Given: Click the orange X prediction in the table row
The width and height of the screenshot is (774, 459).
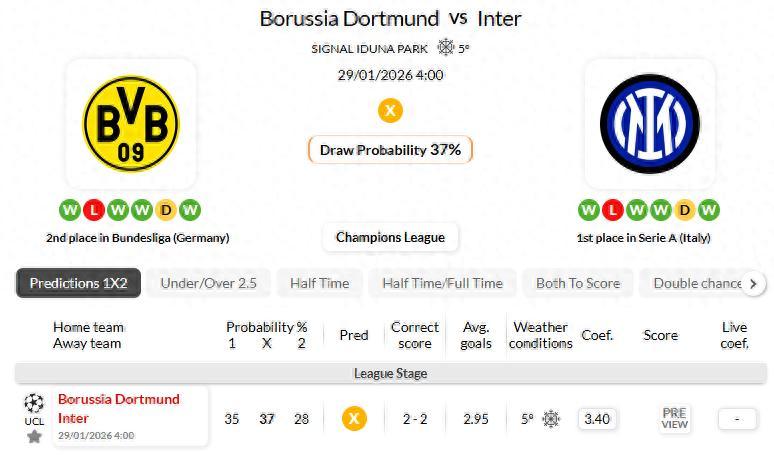Looking at the screenshot, I should (354, 418).
